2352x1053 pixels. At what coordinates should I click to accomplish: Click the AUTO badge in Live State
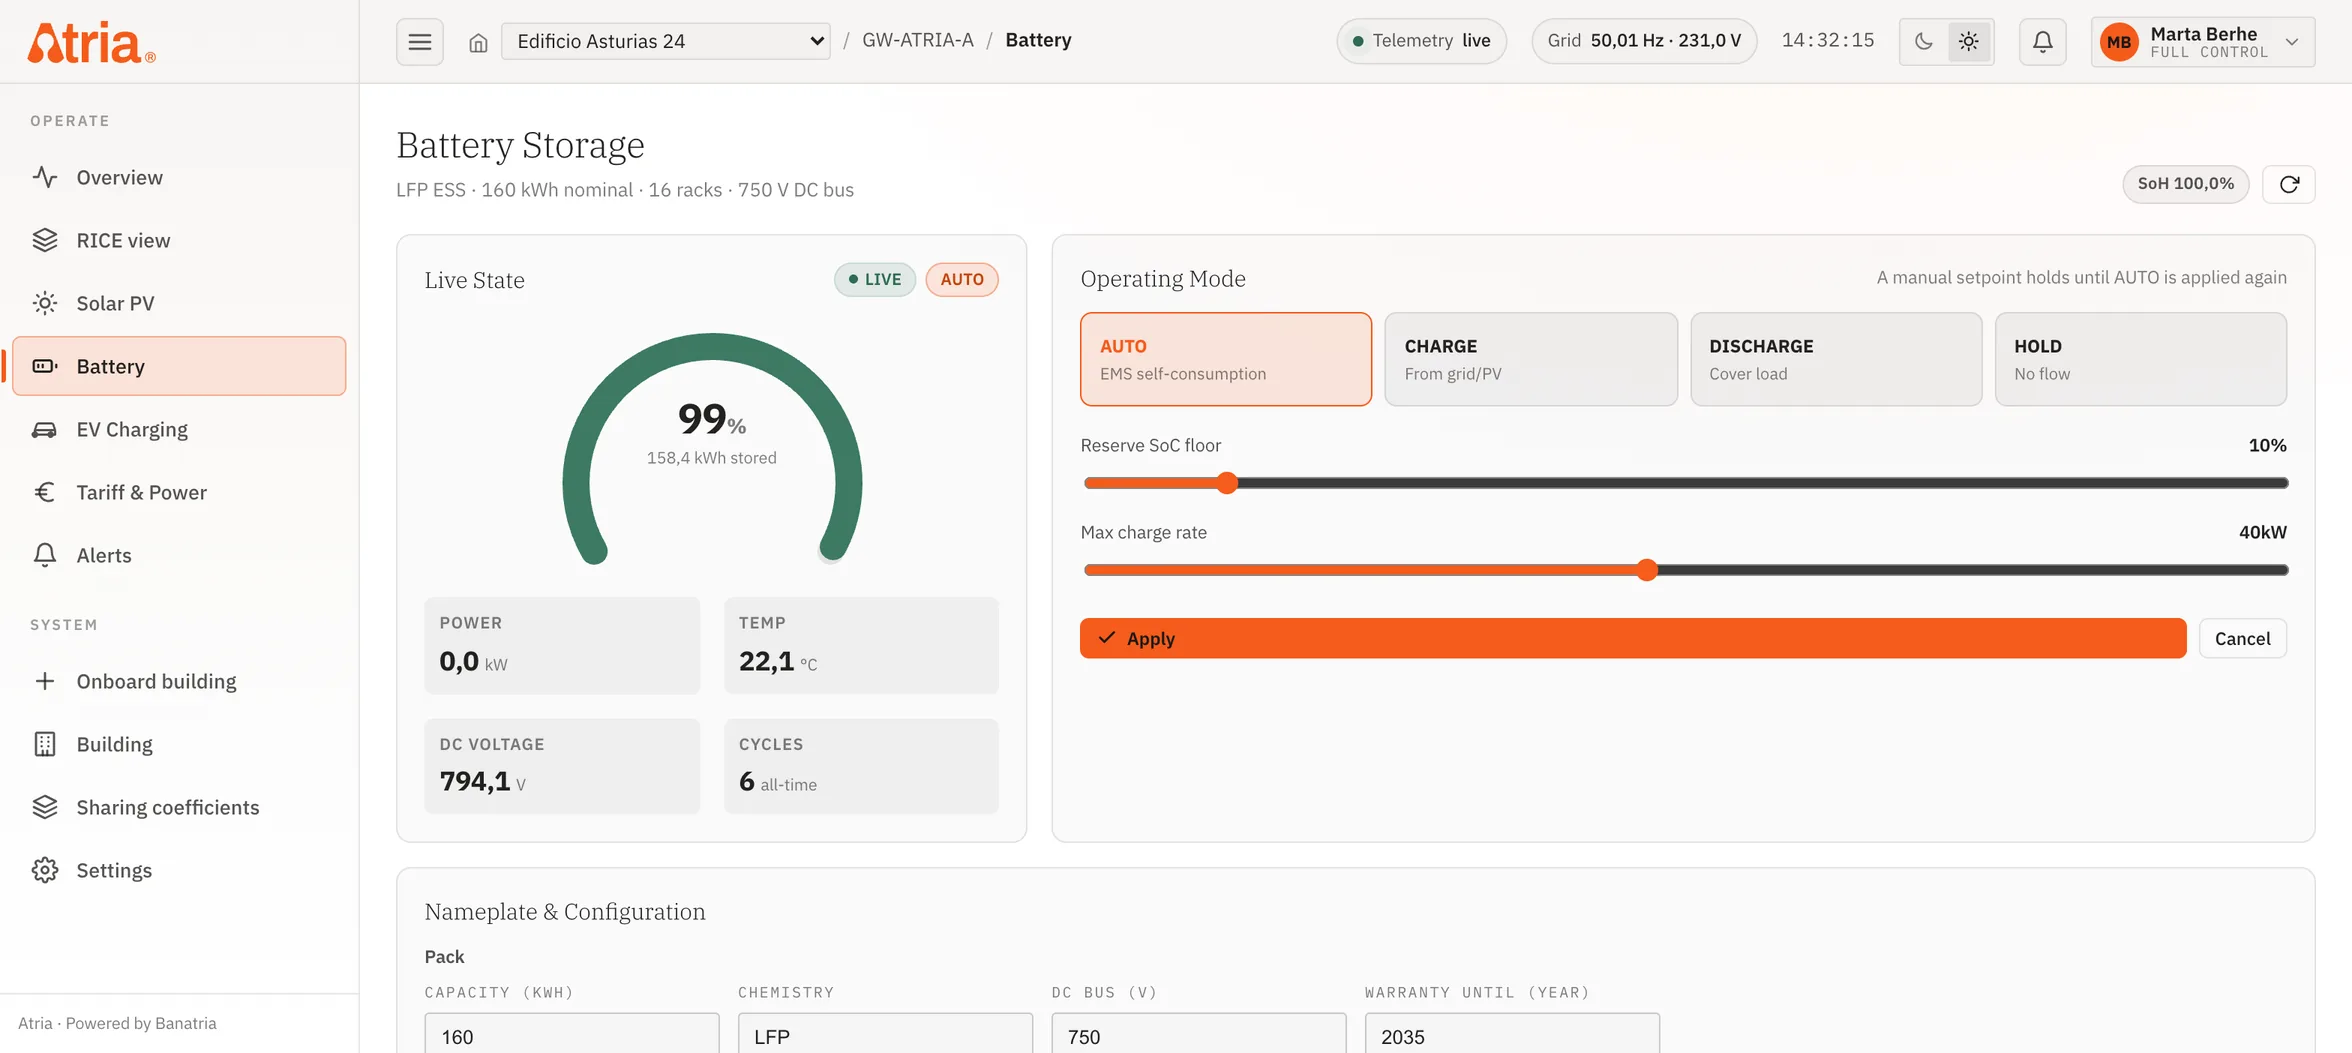click(x=962, y=279)
